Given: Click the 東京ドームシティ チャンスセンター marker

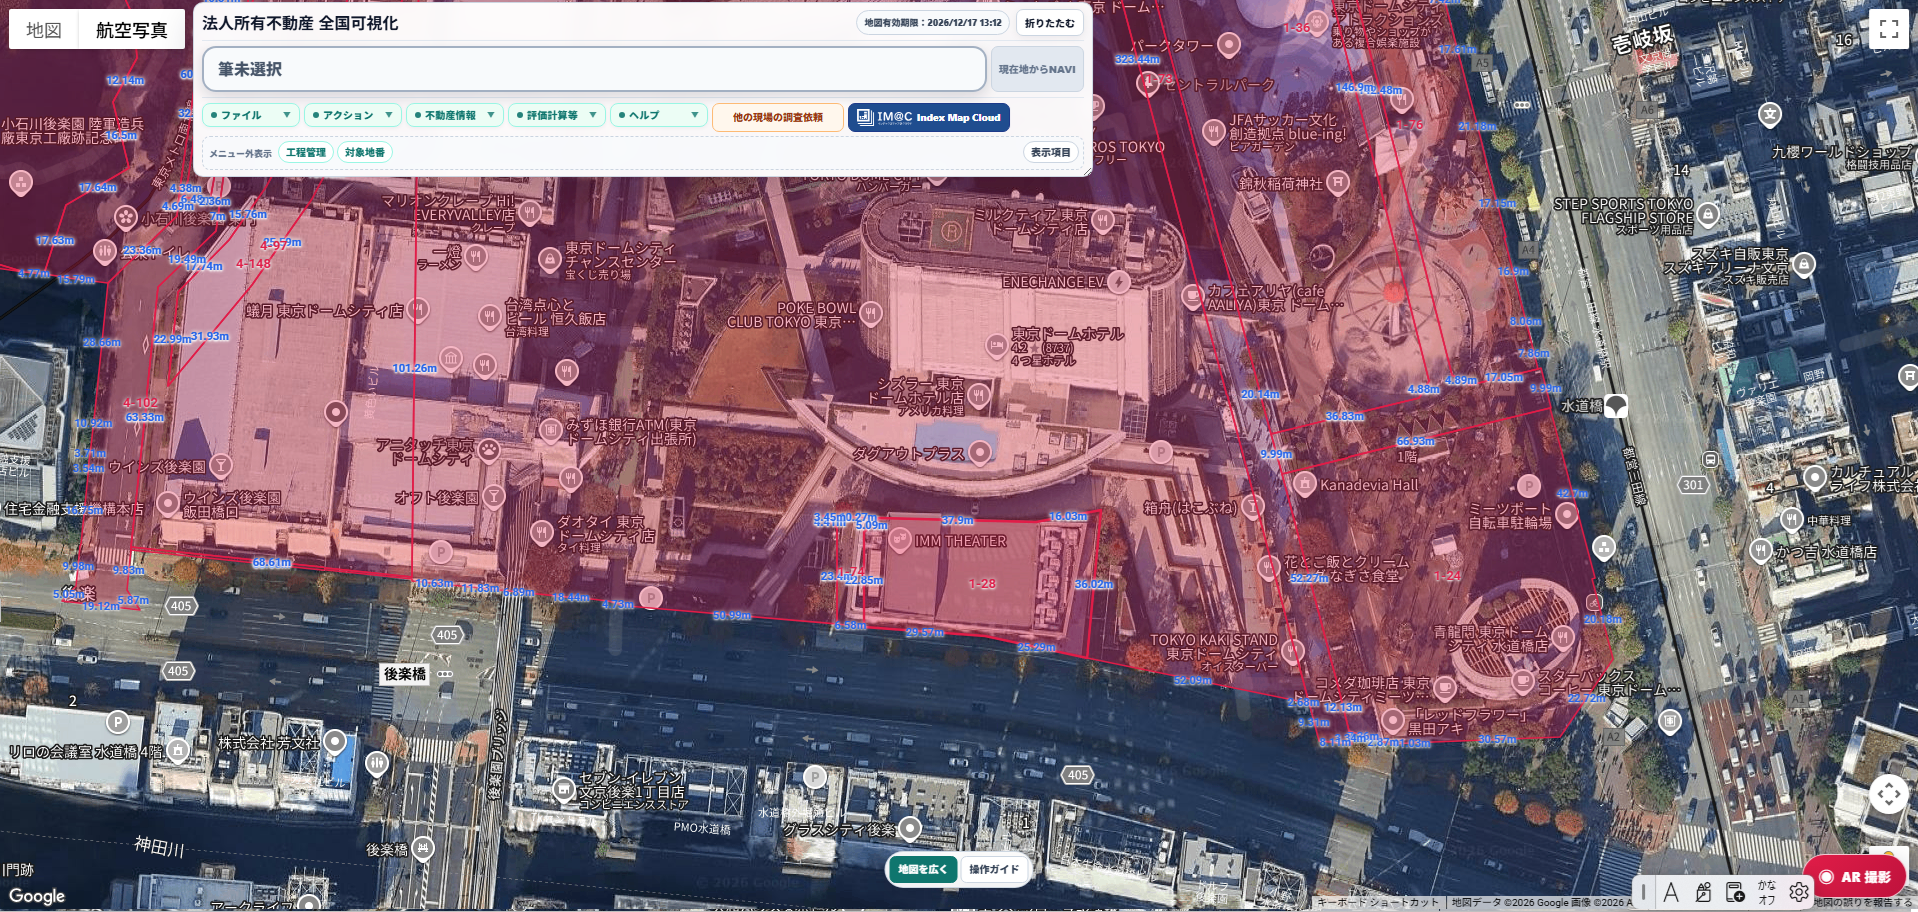Looking at the screenshot, I should [549, 260].
